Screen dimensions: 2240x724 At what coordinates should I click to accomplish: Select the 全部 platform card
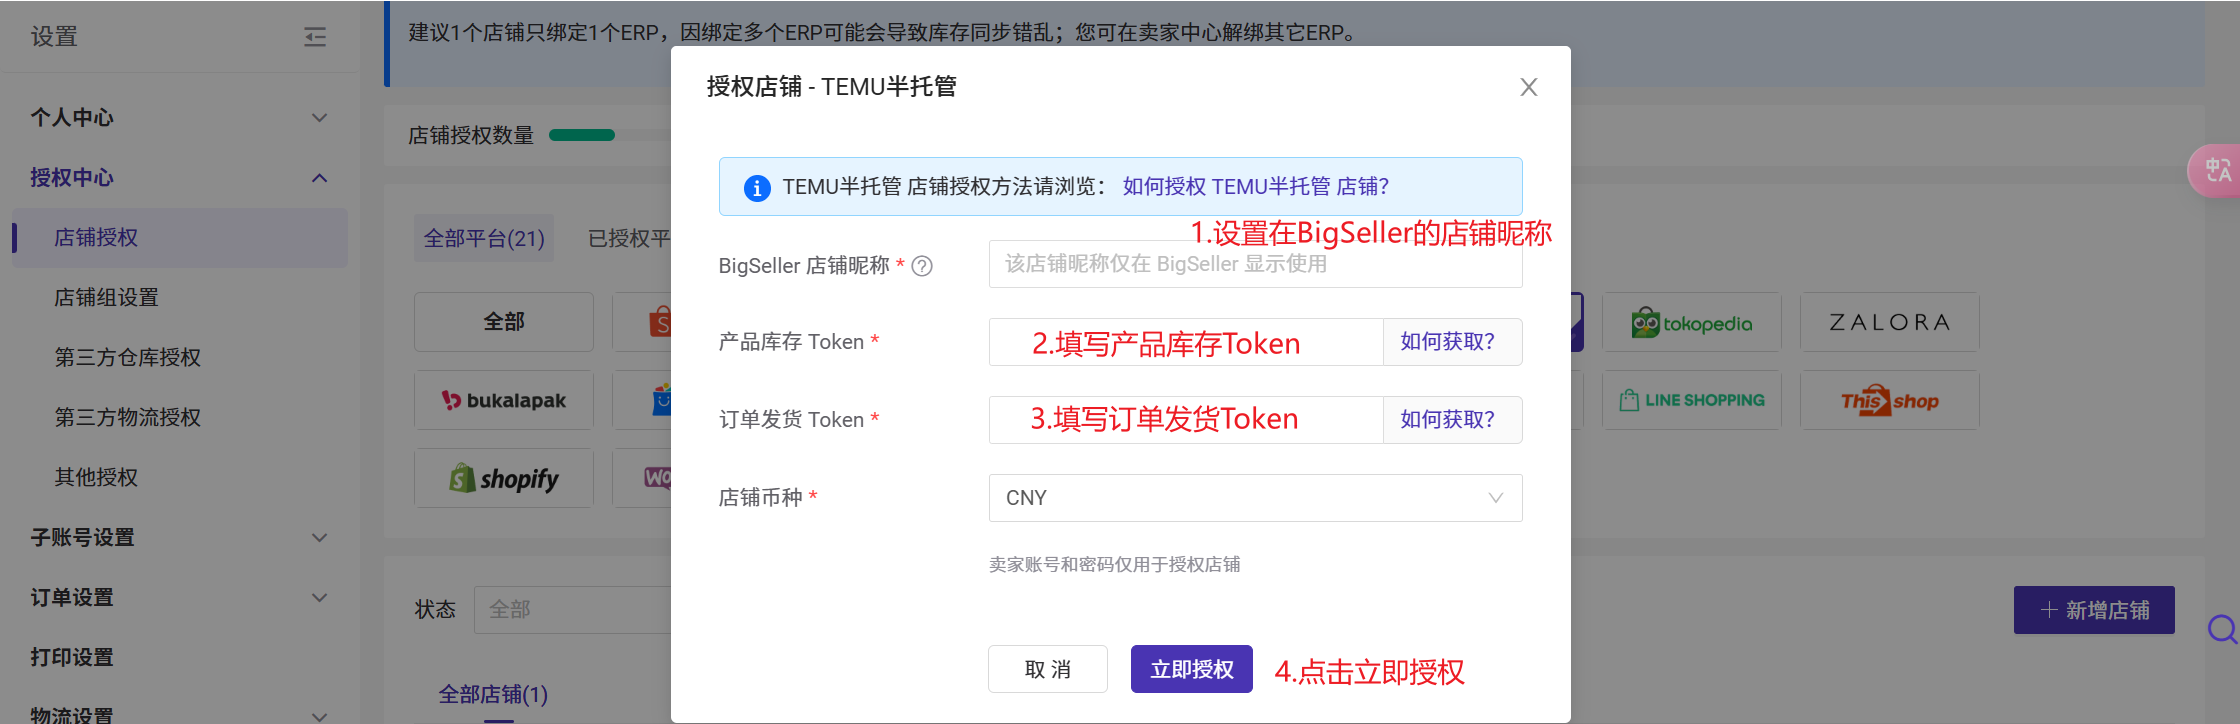coord(503,322)
